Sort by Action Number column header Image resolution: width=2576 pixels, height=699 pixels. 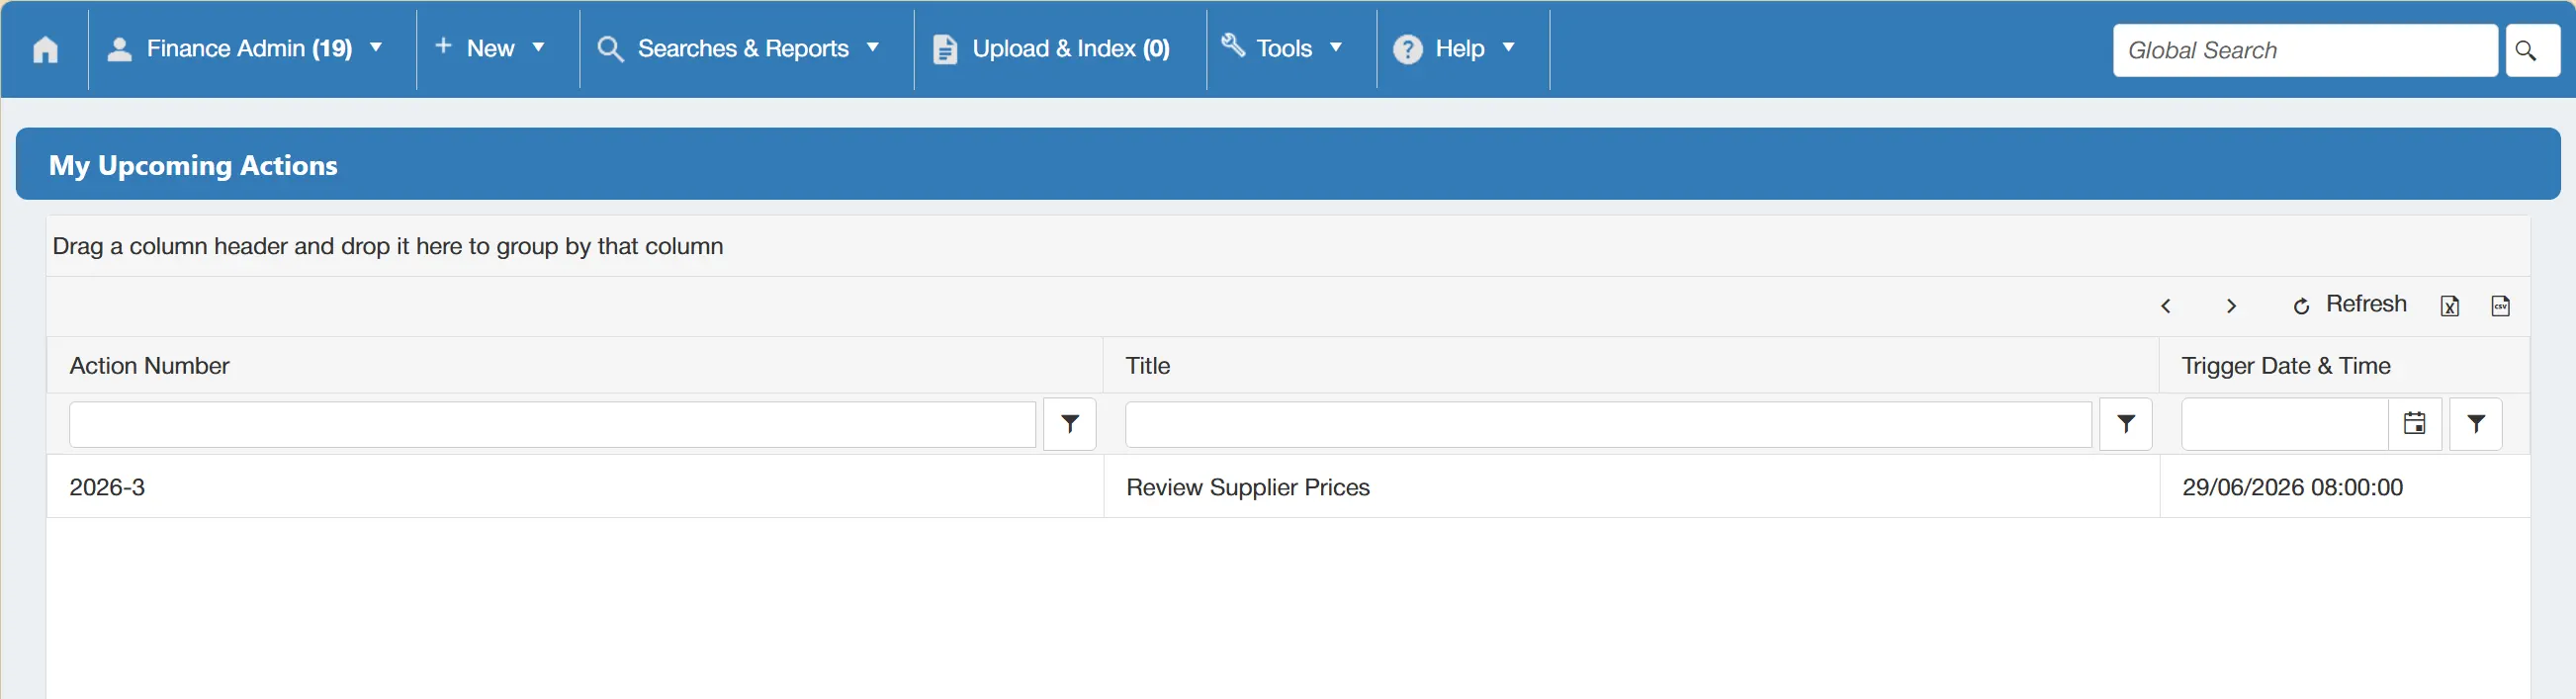[x=149, y=366]
